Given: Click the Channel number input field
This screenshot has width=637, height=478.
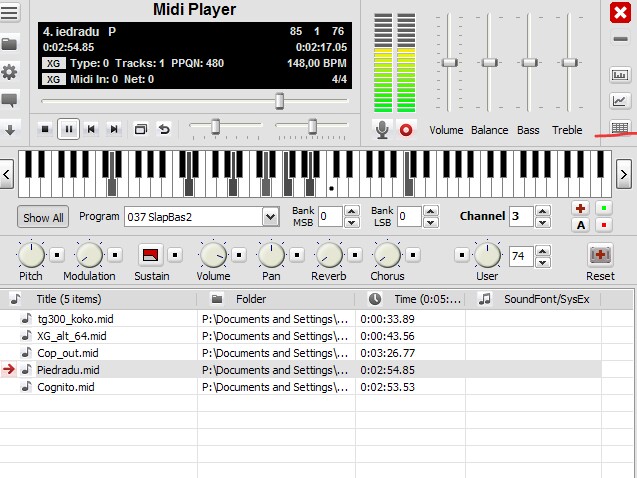Looking at the screenshot, I should (521, 216).
